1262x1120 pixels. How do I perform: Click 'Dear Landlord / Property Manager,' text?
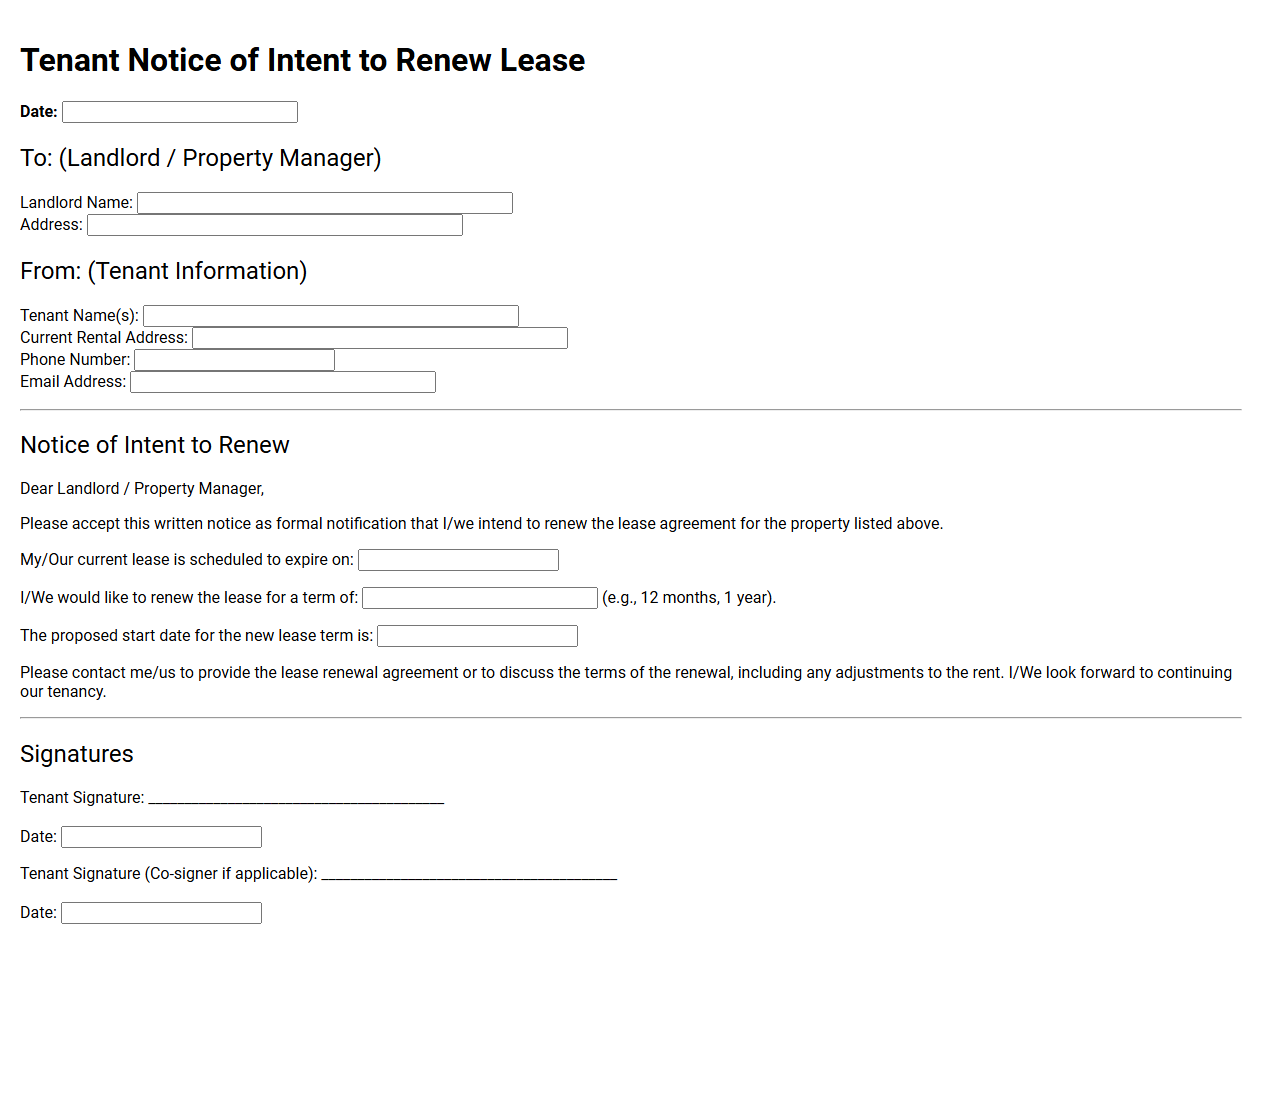tap(142, 489)
